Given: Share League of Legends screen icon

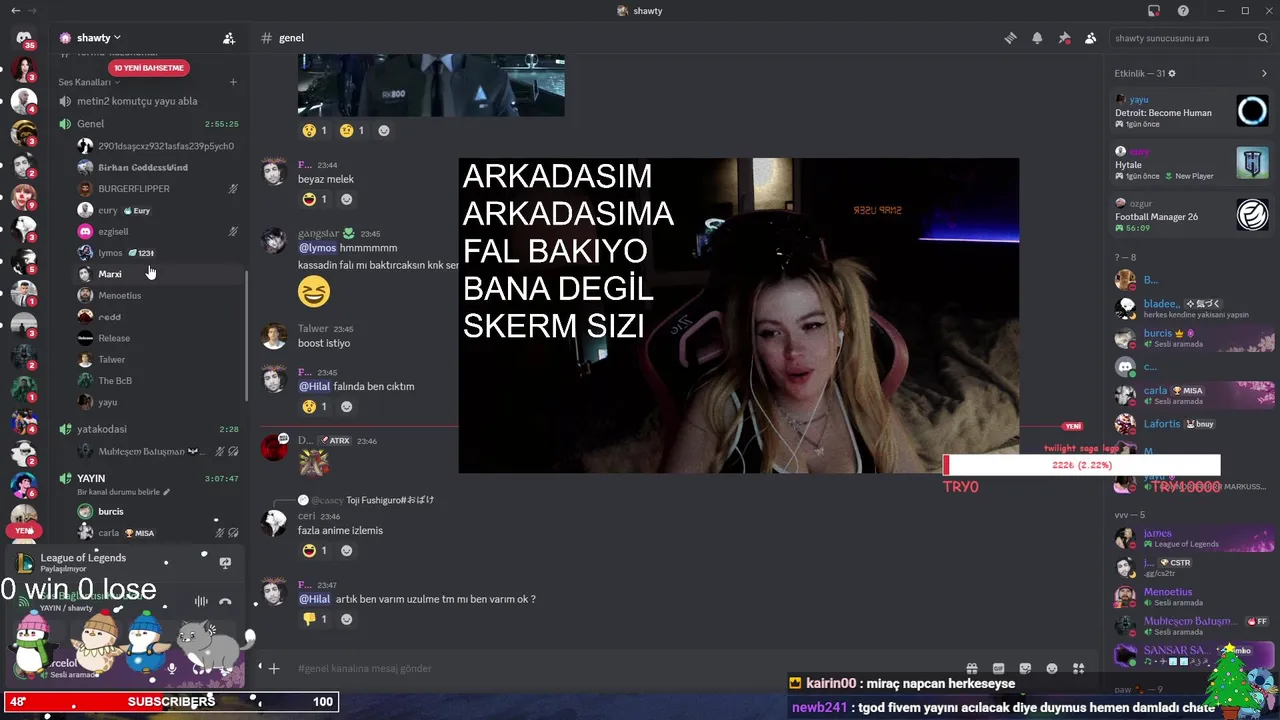Looking at the screenshot, I should coord(225,563).
